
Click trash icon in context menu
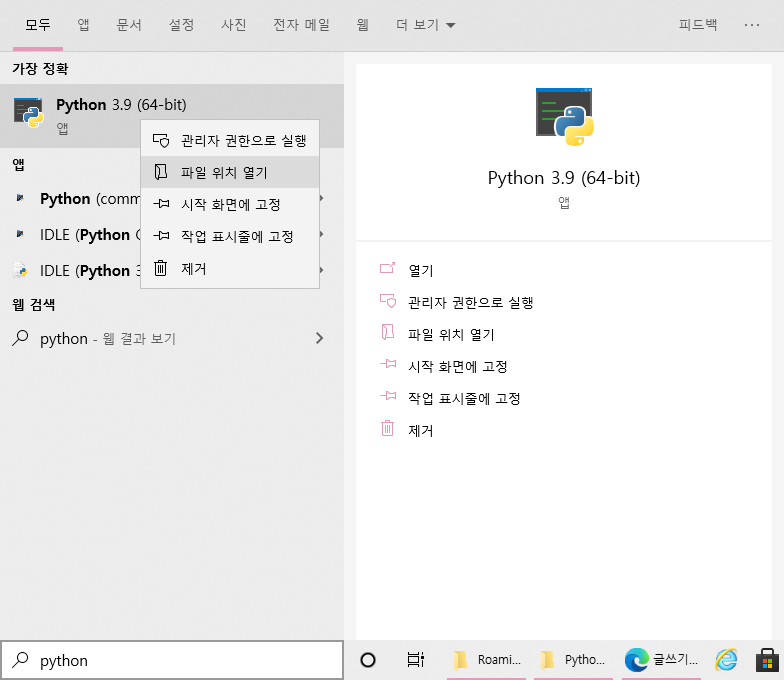[x=160, y=268]
